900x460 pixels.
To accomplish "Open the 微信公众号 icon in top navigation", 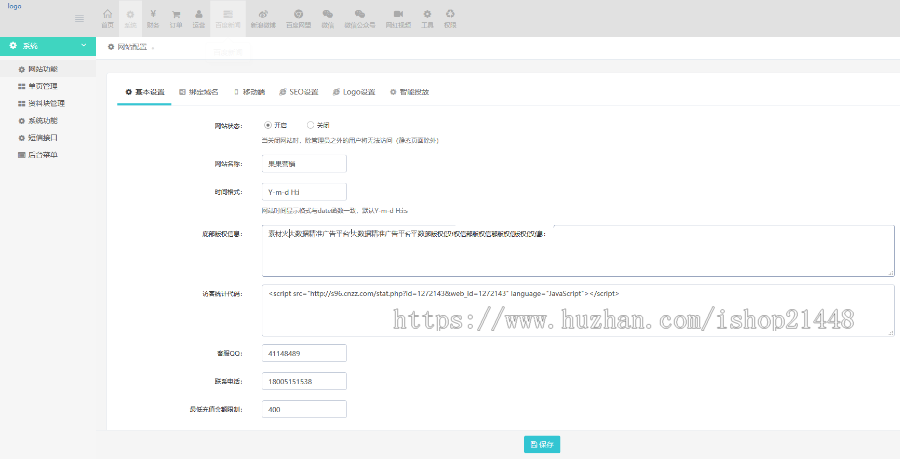I will tap(360, 18).
